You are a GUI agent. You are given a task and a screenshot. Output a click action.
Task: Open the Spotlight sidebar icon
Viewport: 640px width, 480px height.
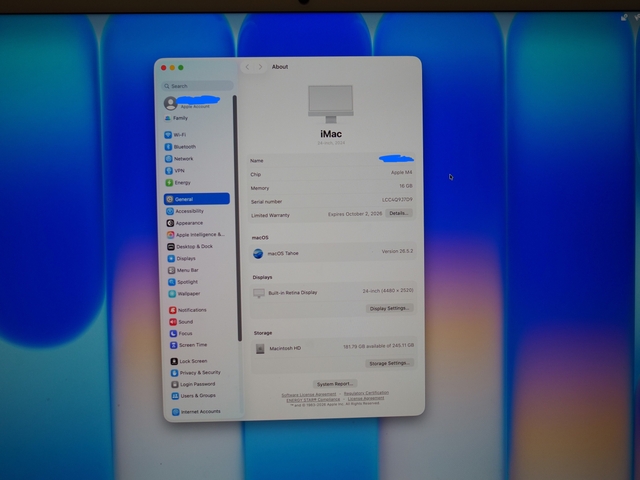click(172, 282)
